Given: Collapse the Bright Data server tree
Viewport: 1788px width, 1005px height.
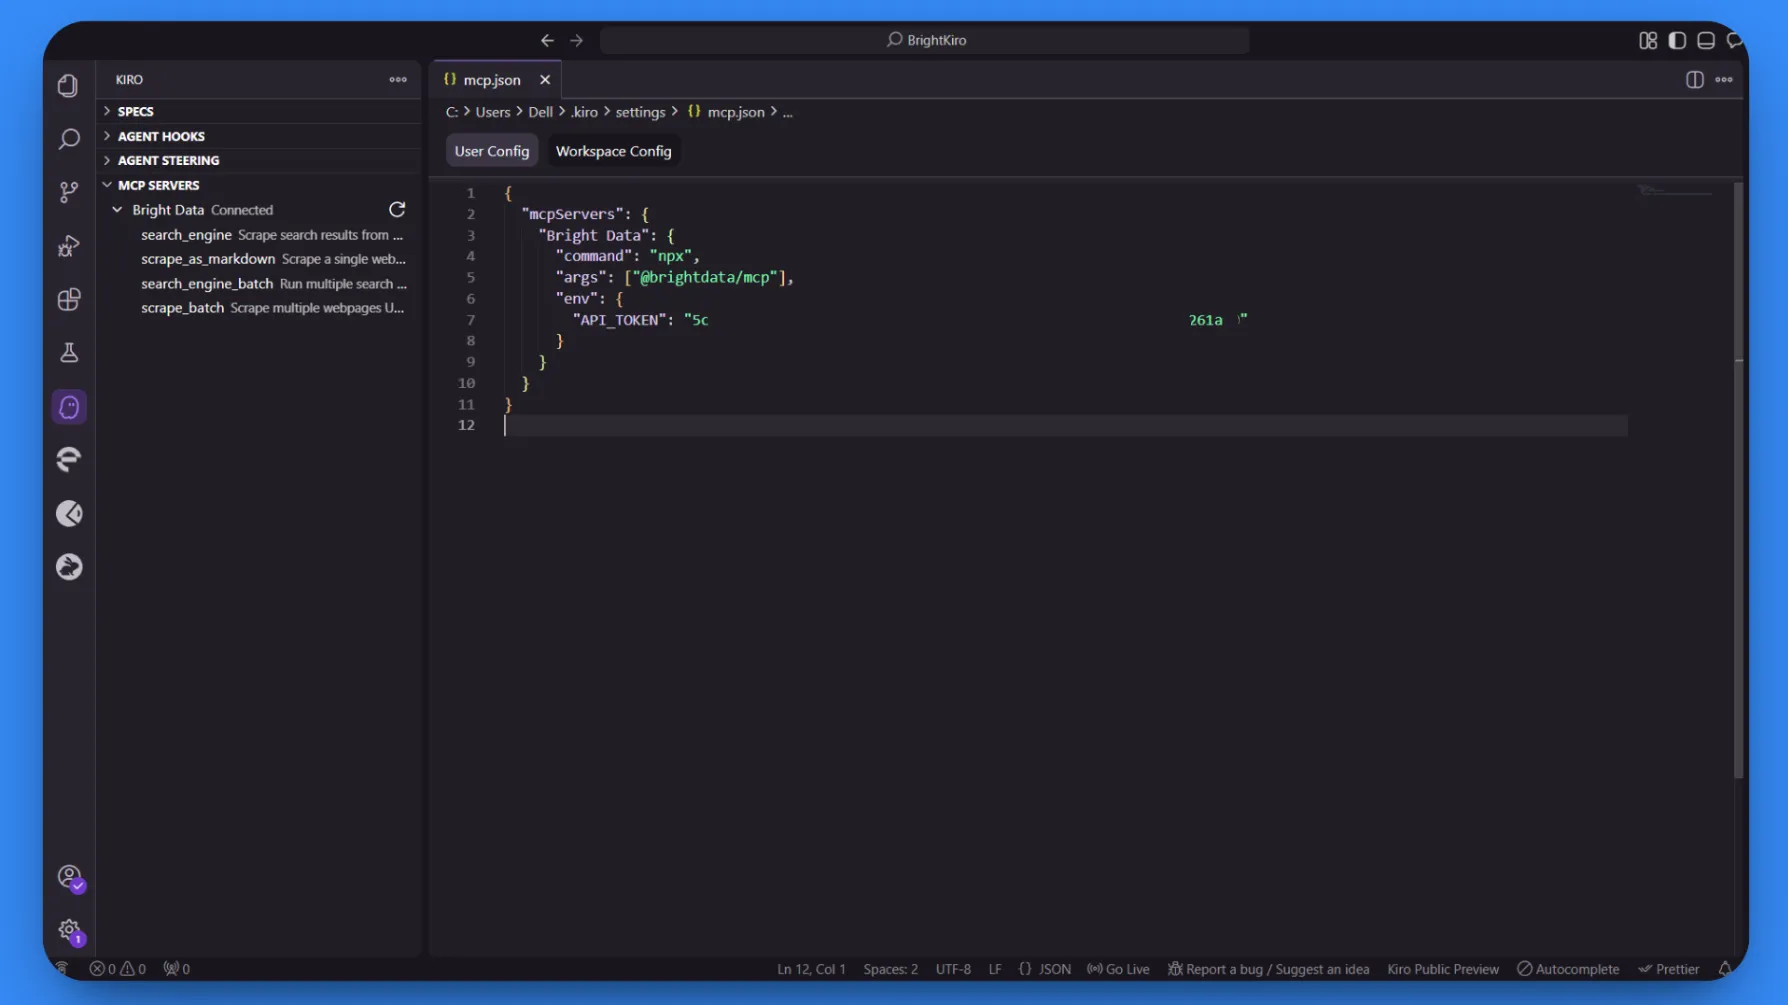Looking at the screenshot, I should 118,210.
